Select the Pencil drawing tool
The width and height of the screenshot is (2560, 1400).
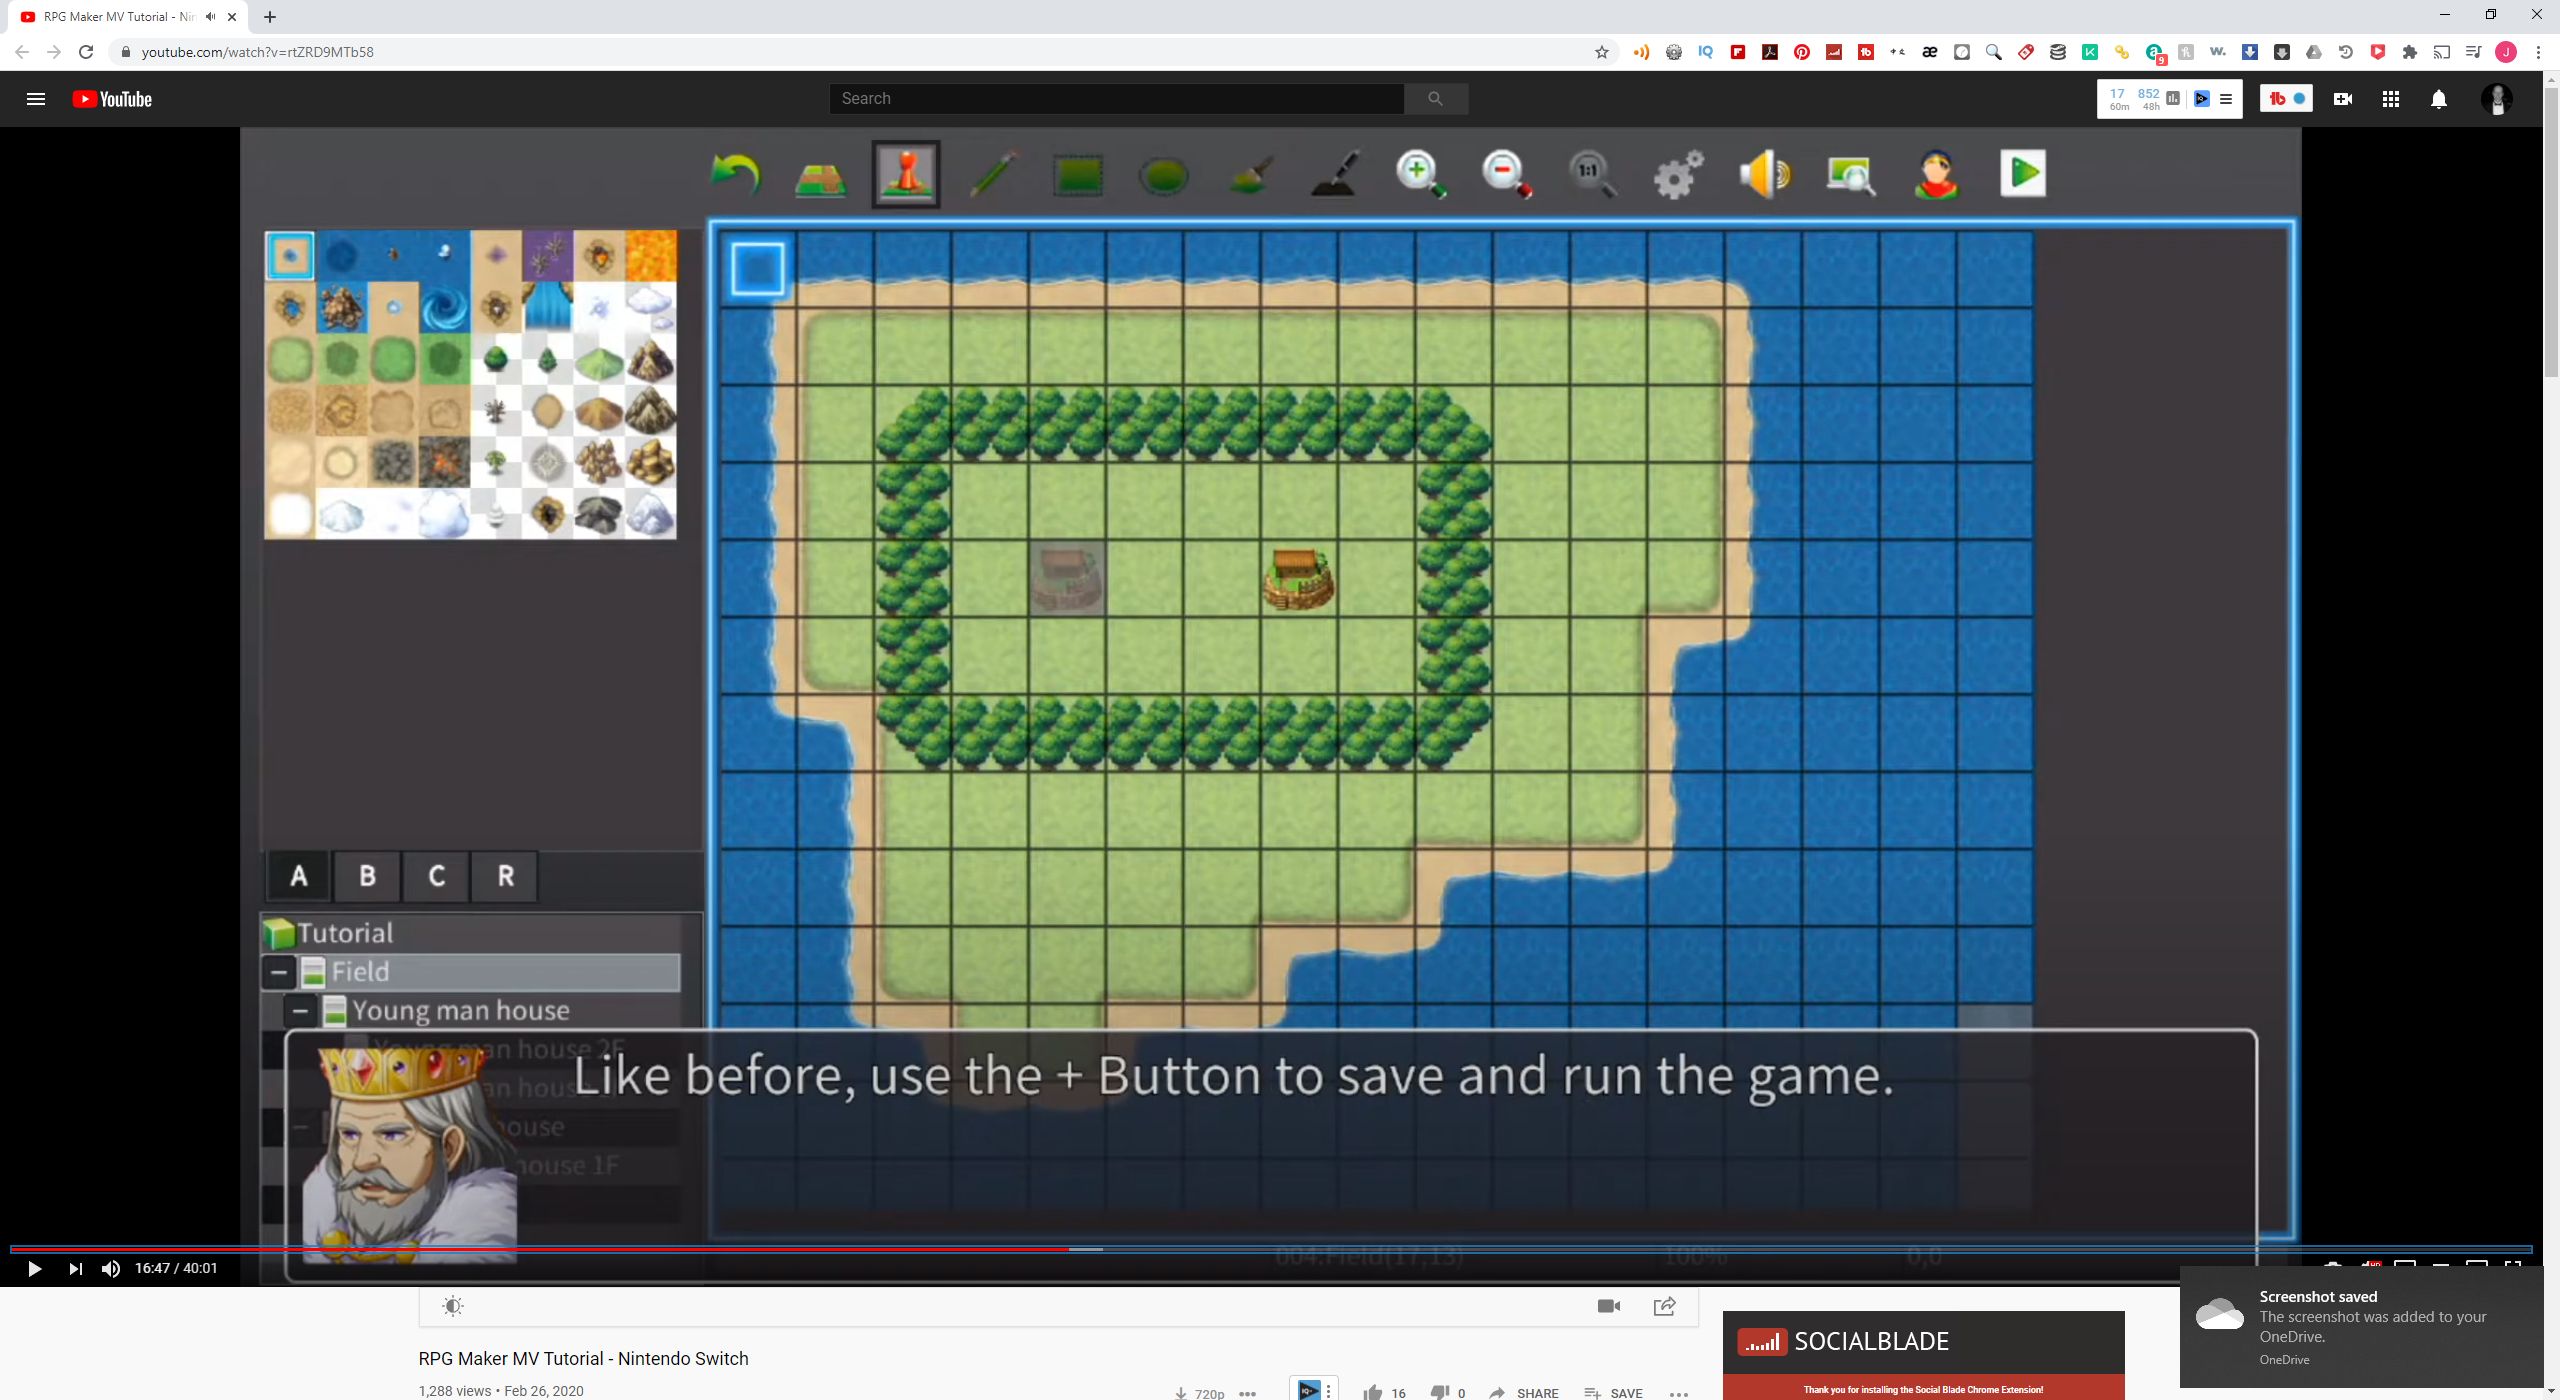(x=993, y=174)
